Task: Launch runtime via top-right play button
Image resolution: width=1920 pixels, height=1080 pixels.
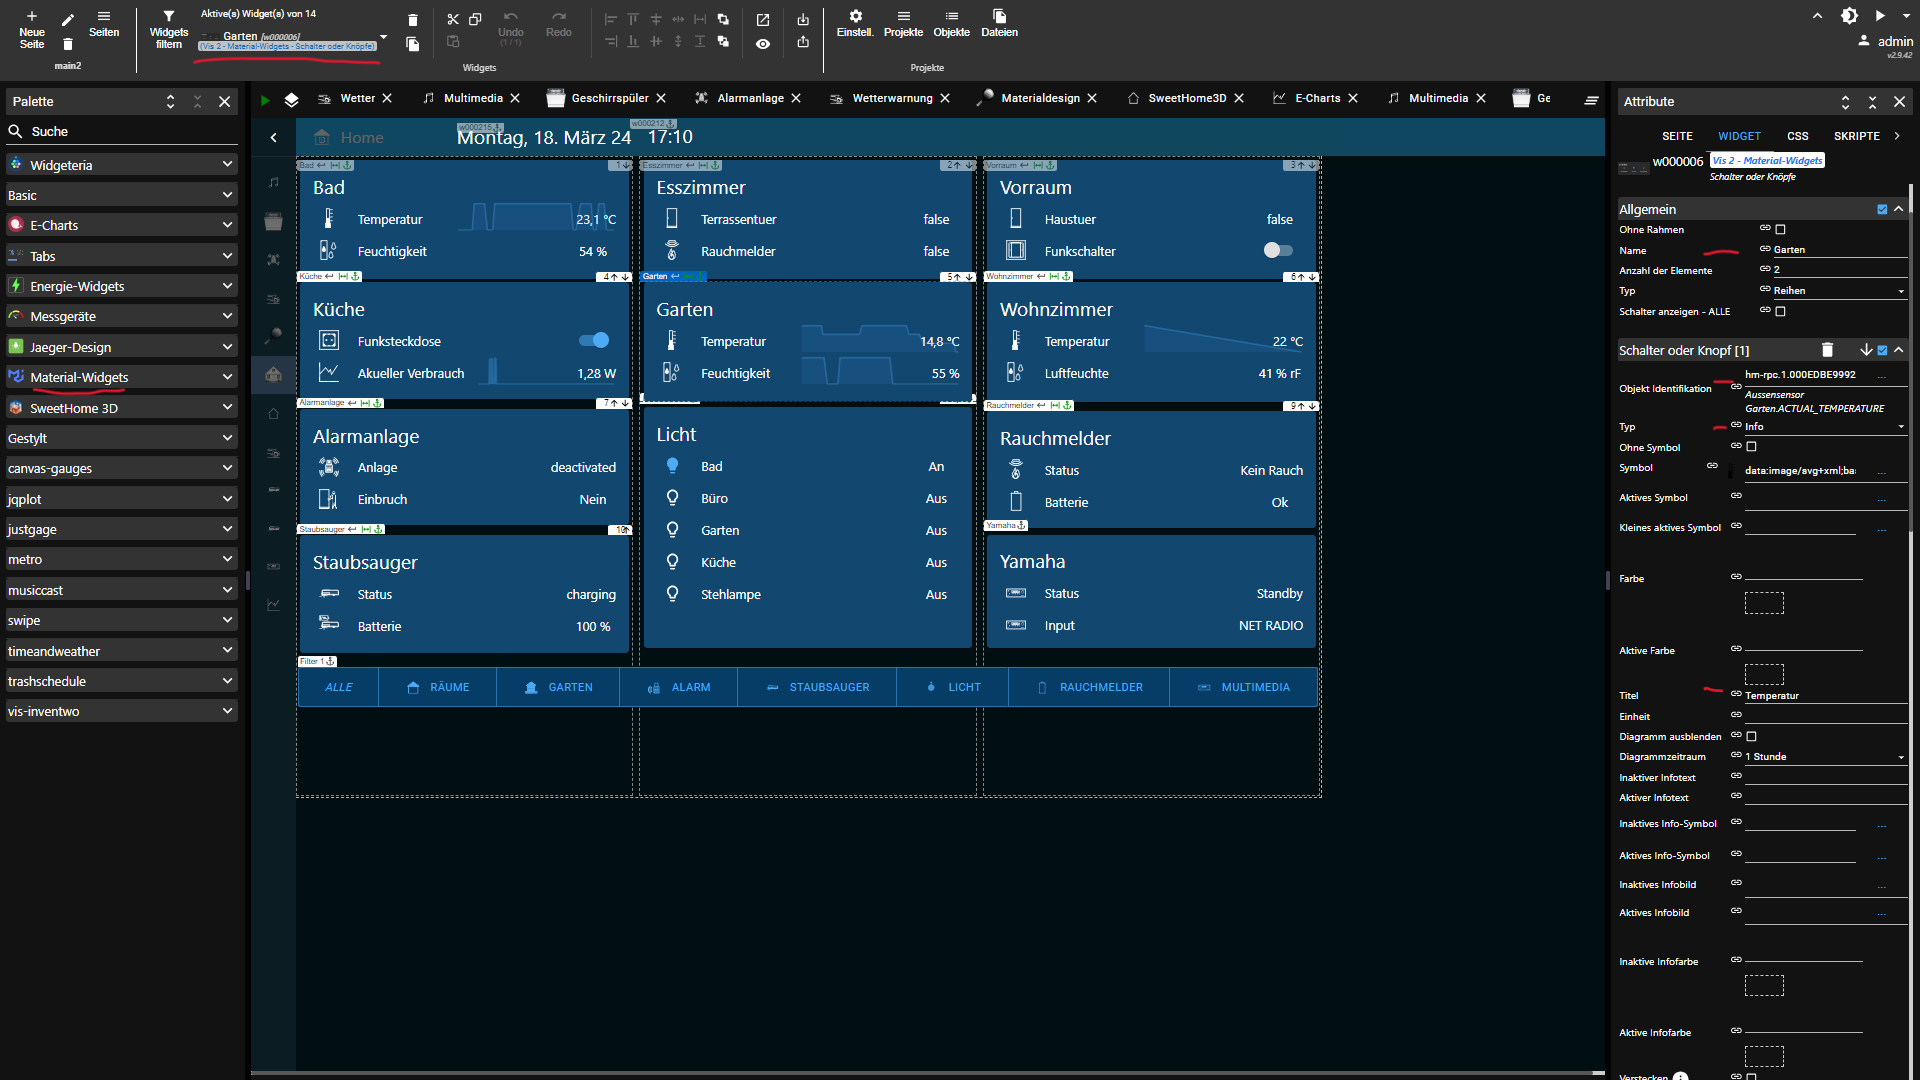Action: [1880, 15]
